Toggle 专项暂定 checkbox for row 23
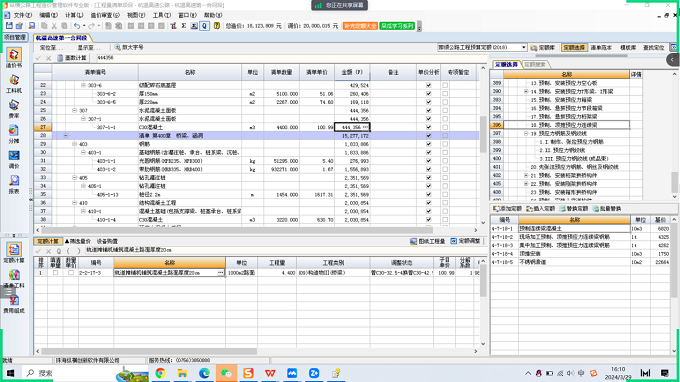 [445, 94]
